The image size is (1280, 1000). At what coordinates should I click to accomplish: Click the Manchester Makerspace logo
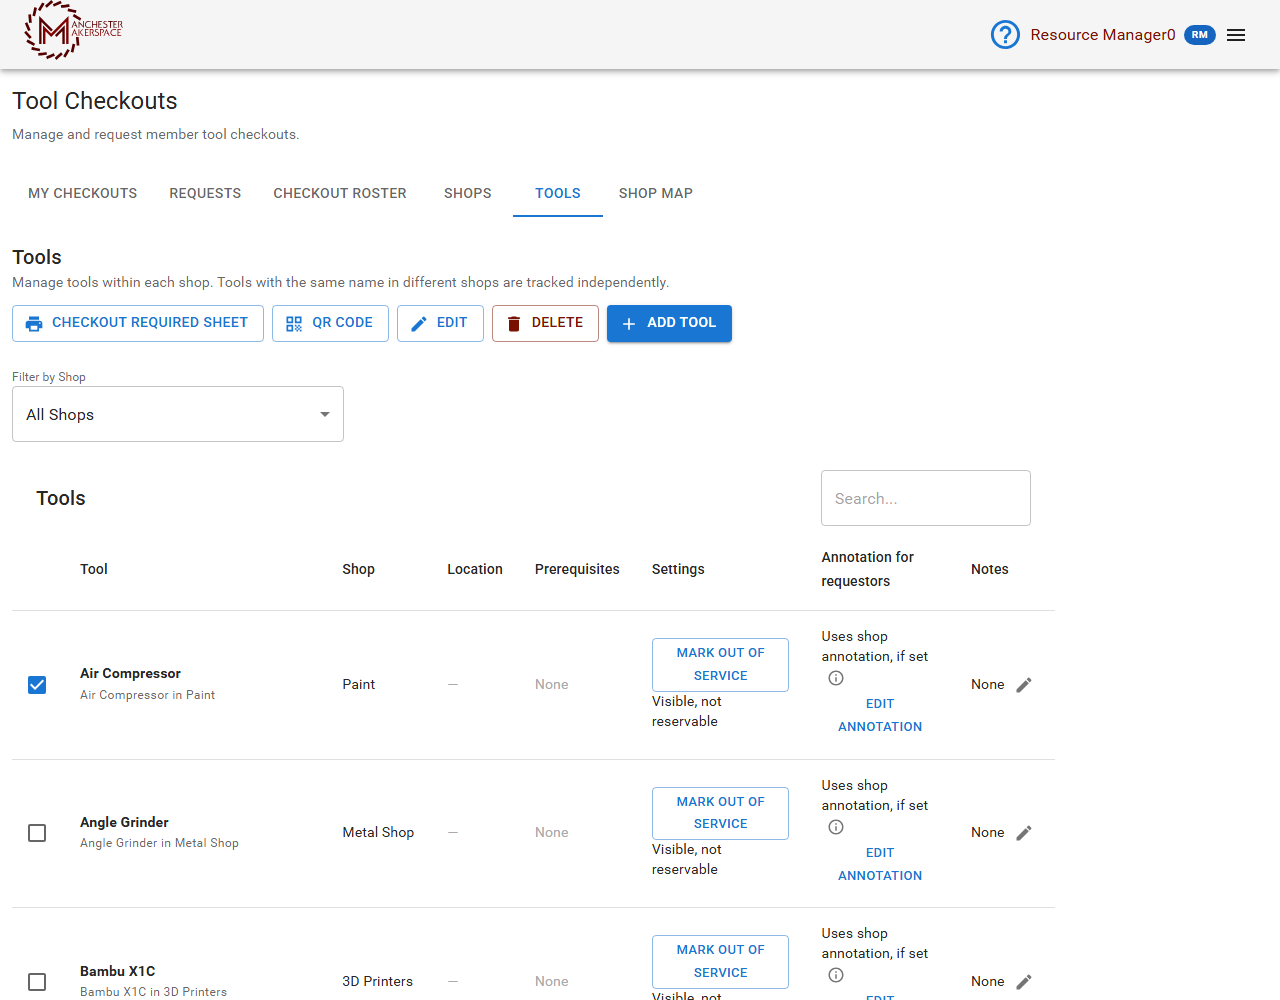74,30
